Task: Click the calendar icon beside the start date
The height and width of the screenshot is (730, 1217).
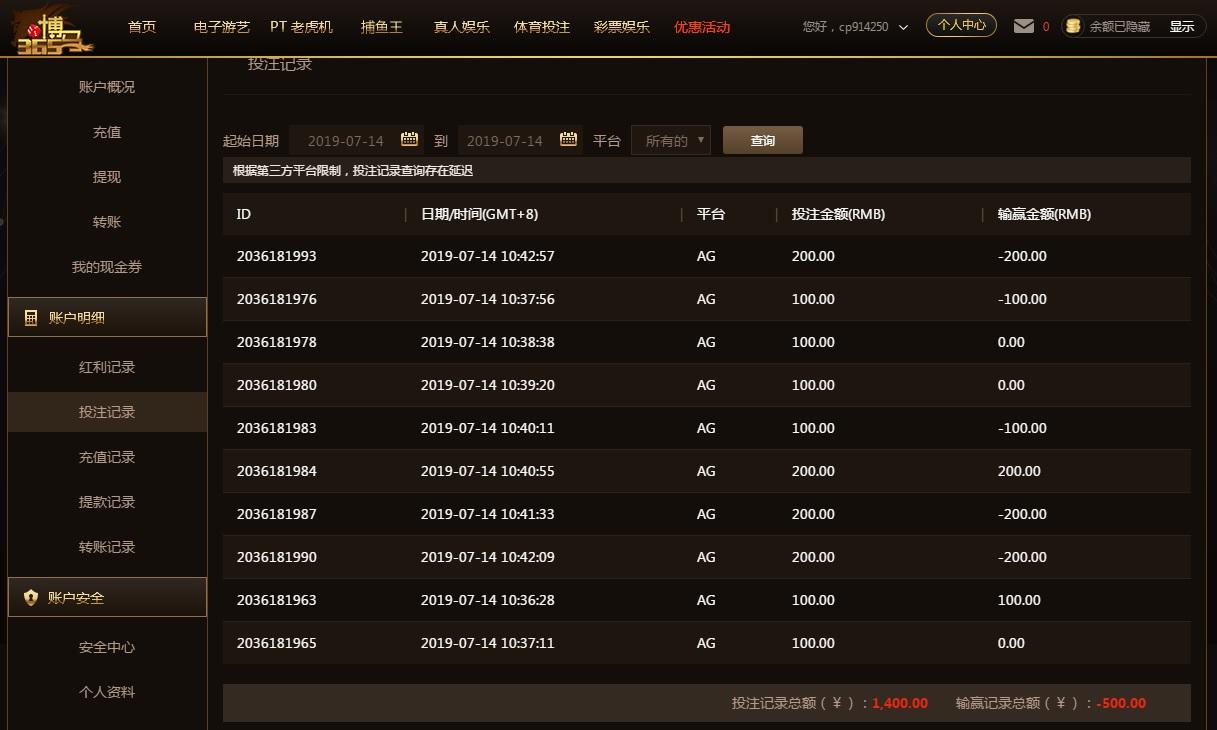Action: pos(408,140)
